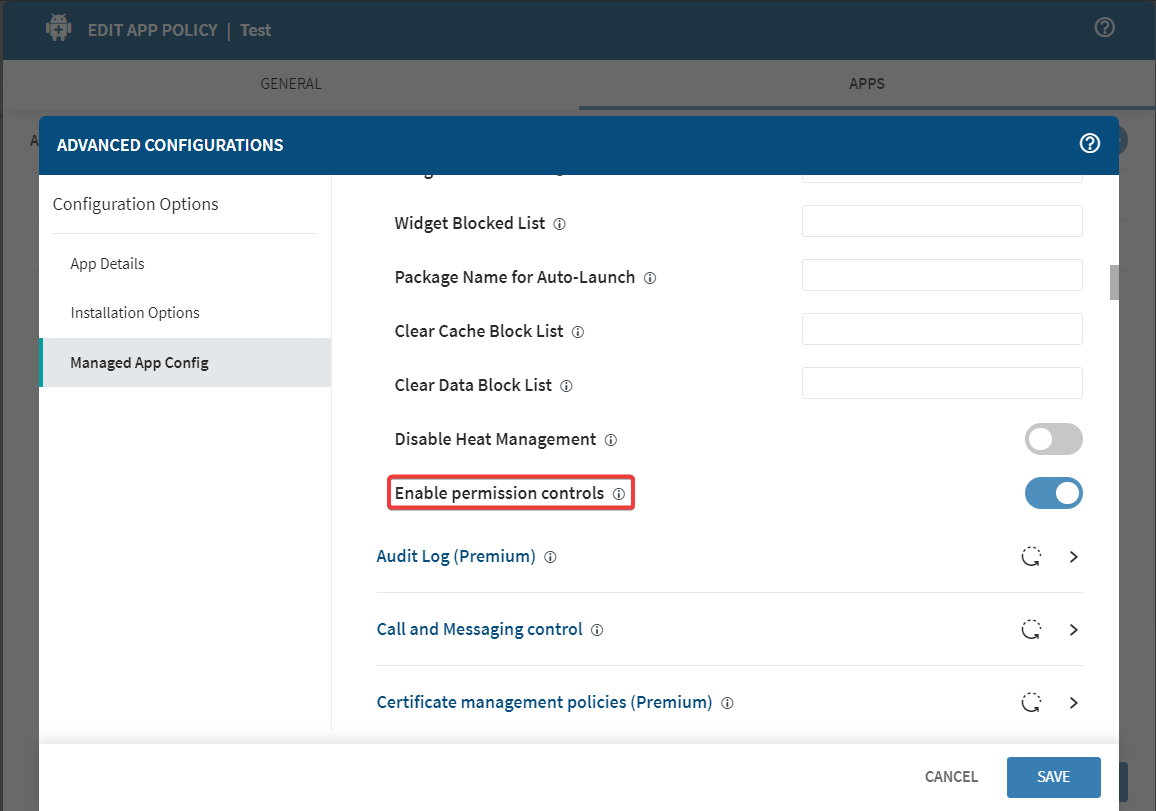Reset Audit Log settings with circular arrow icon
Viewport: 1156px width, 811px height.
(1031, 557)
